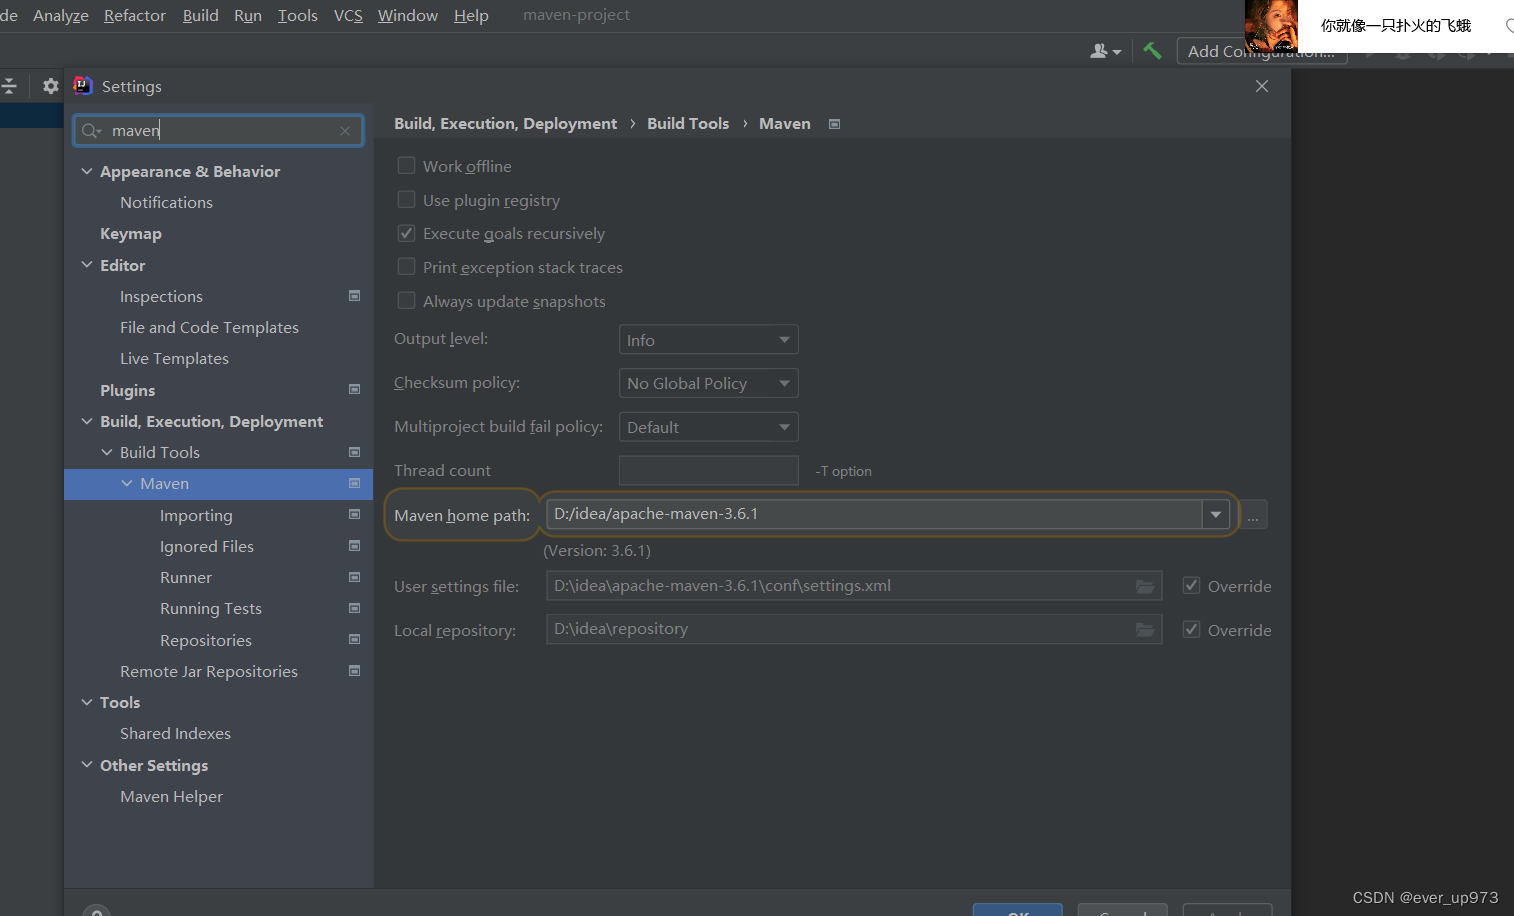Click the icon after the Maven breadcrumb
The image size is (1514, 916).
point(834,124)
